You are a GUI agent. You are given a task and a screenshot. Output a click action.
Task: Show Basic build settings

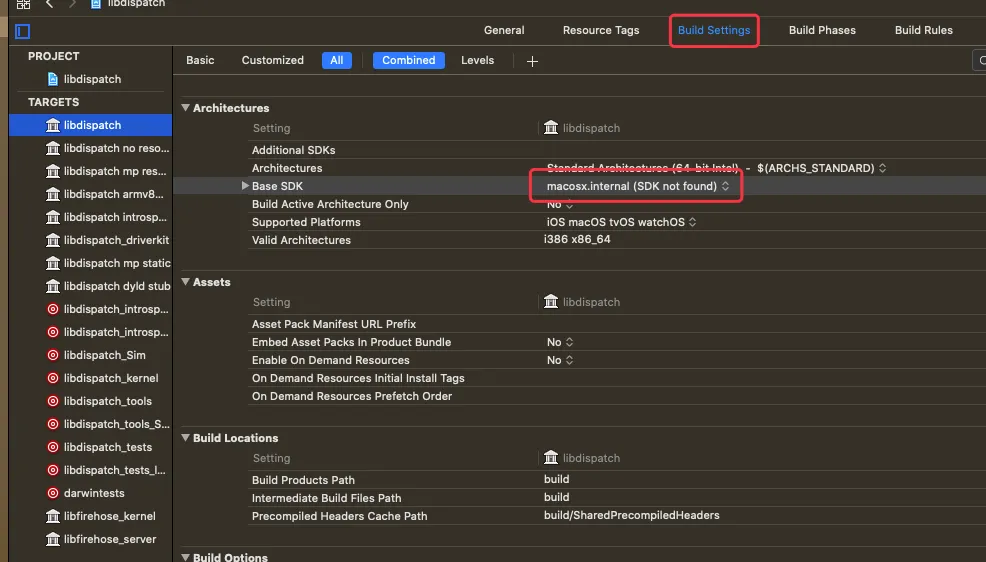coord(200,60)
